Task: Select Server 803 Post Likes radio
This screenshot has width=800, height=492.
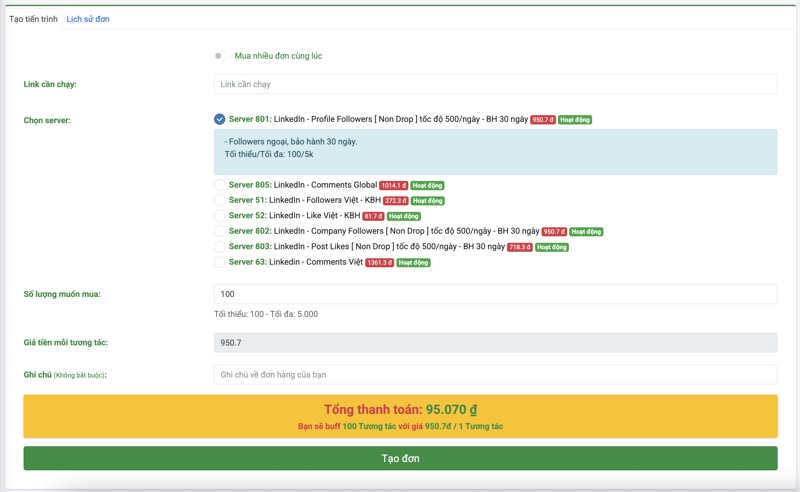Action: (220, 246)
